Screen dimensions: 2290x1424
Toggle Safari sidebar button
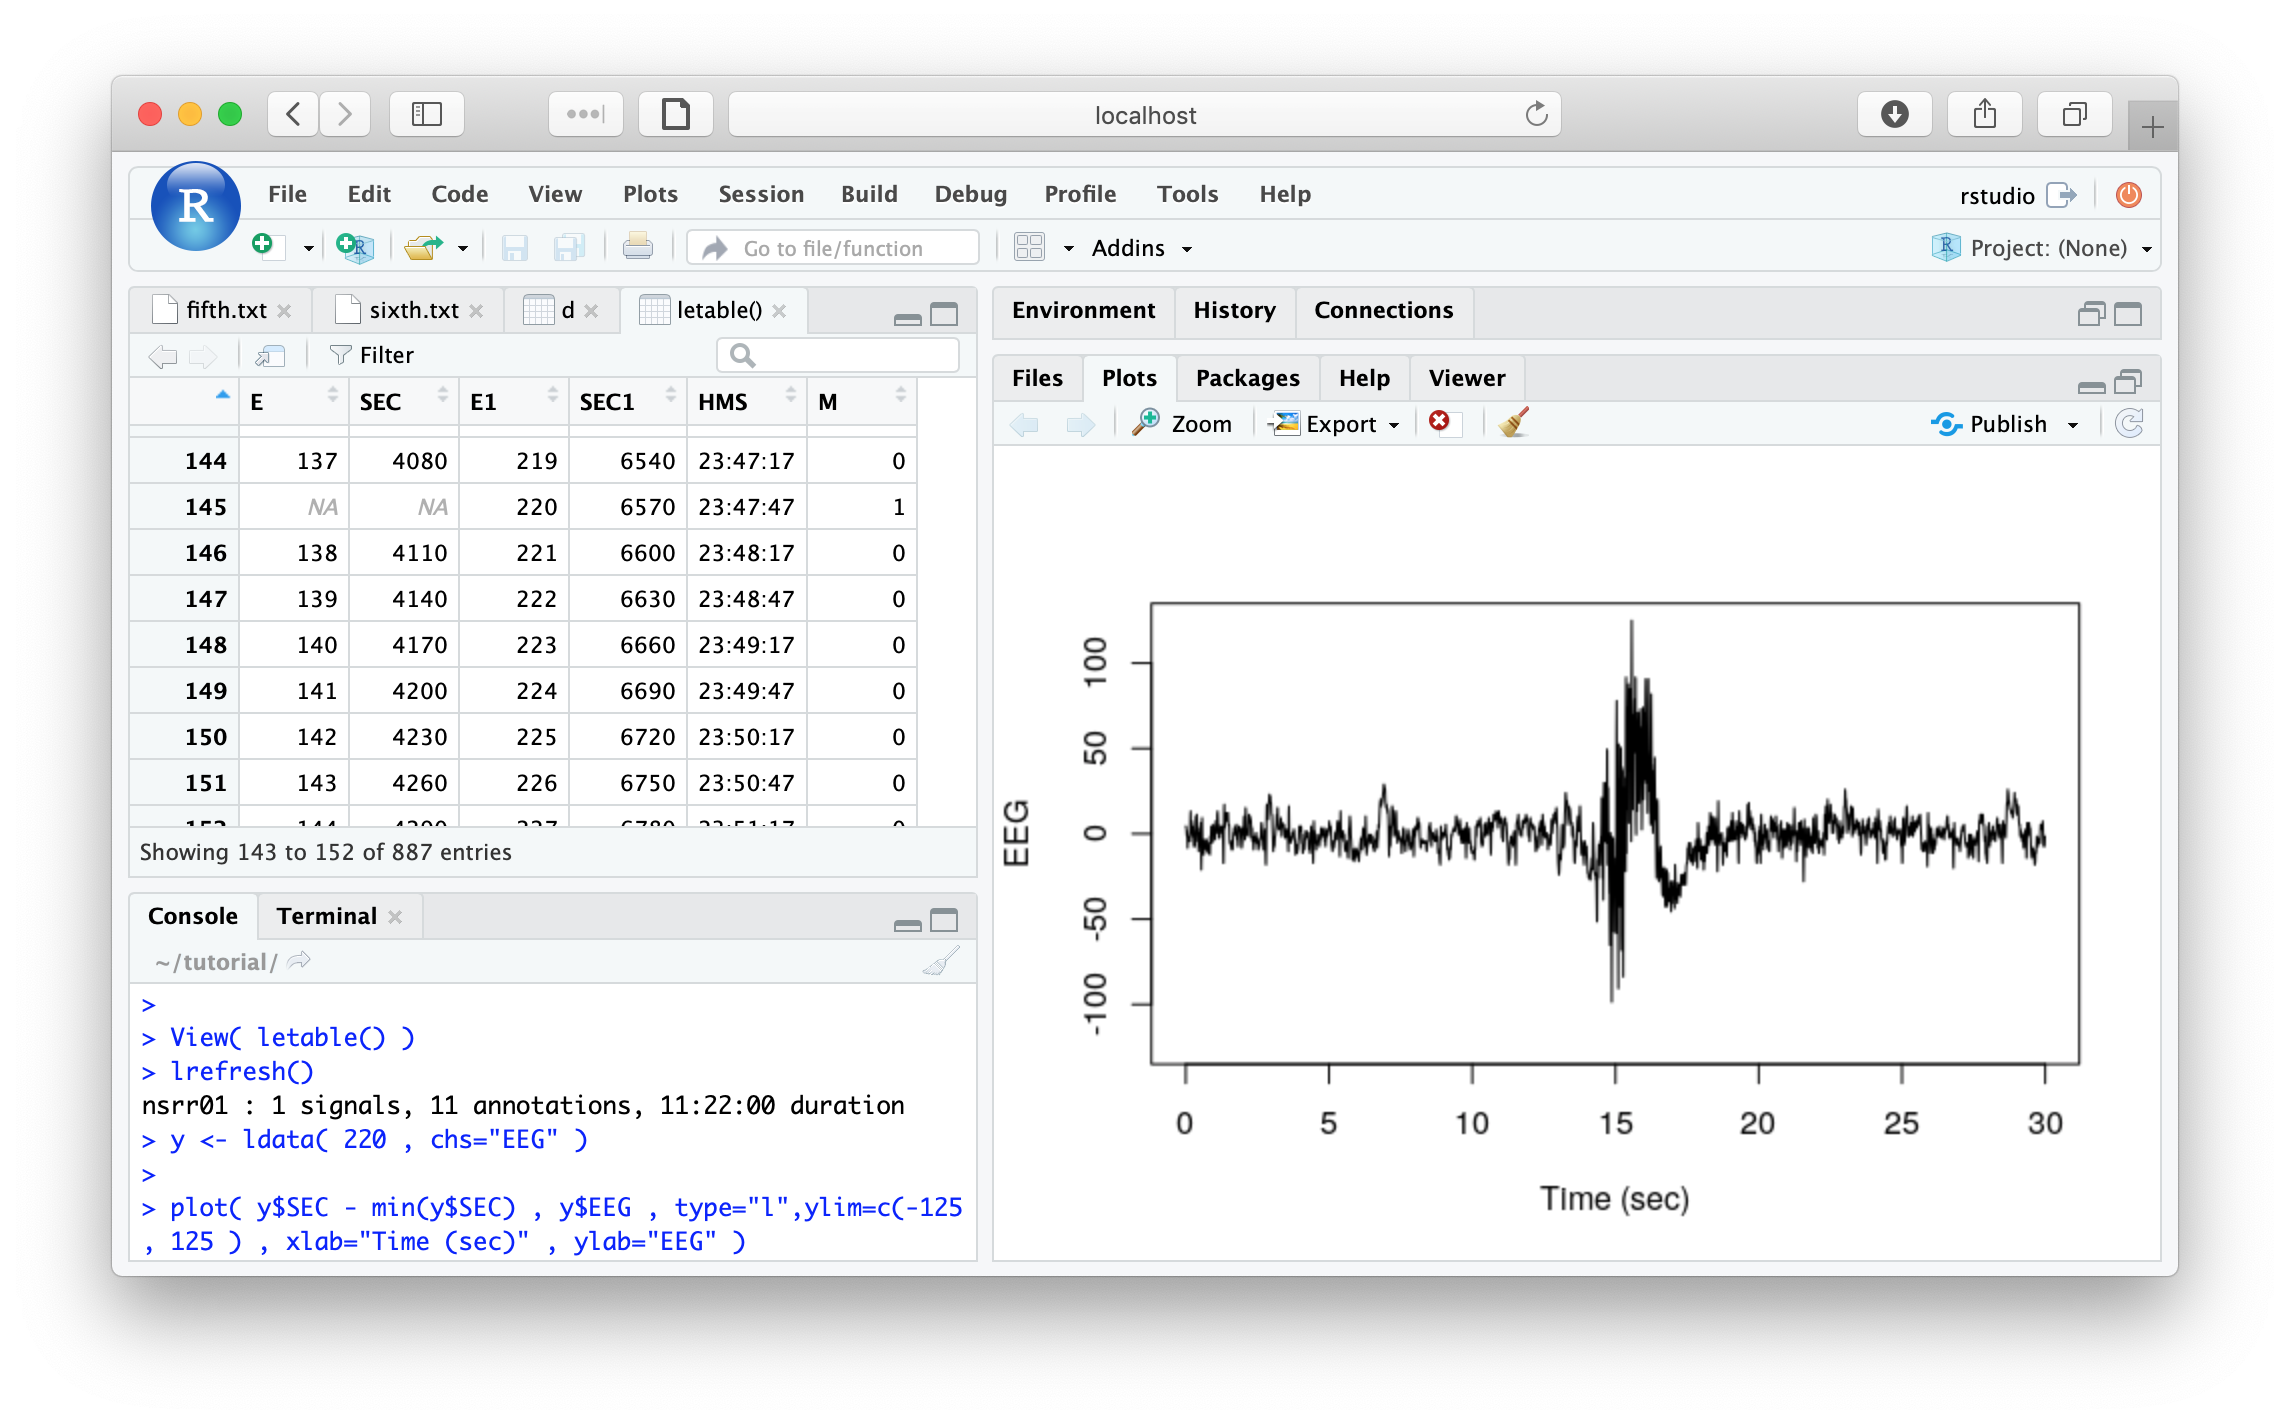[x=427, y=114]
